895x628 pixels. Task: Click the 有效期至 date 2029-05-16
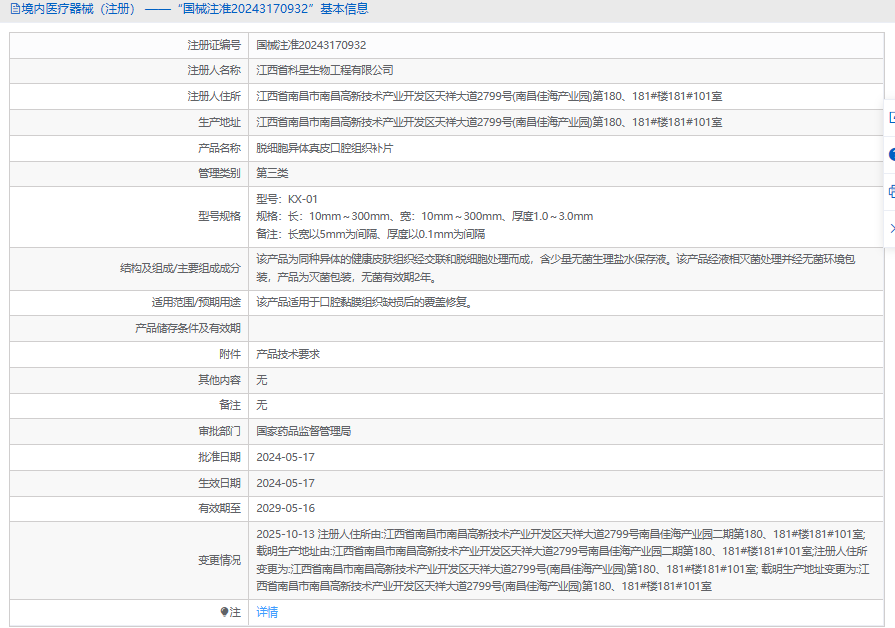pos(285,508)
